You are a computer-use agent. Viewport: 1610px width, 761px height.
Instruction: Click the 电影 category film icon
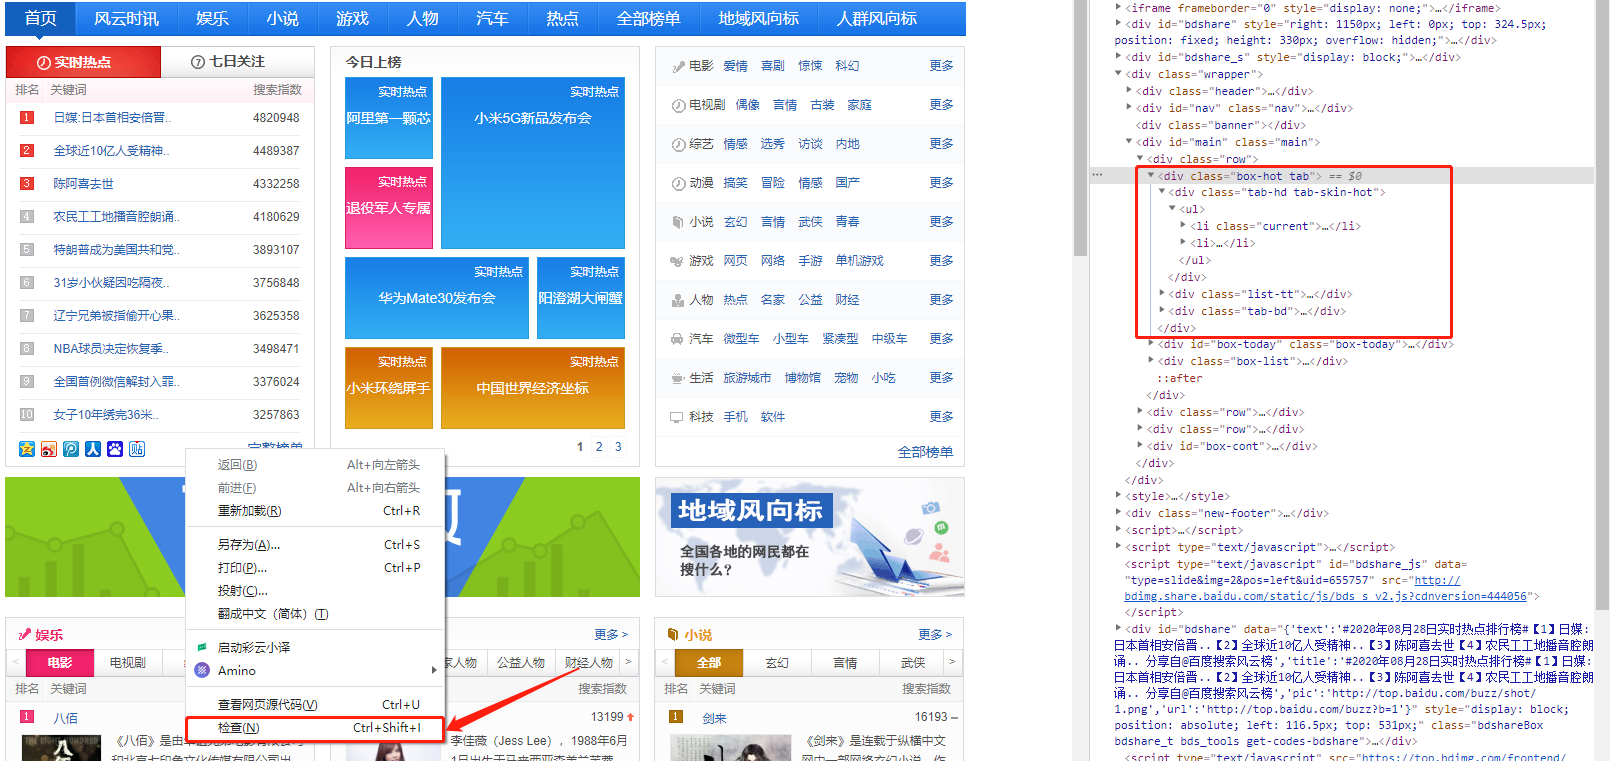coord(678,66)
